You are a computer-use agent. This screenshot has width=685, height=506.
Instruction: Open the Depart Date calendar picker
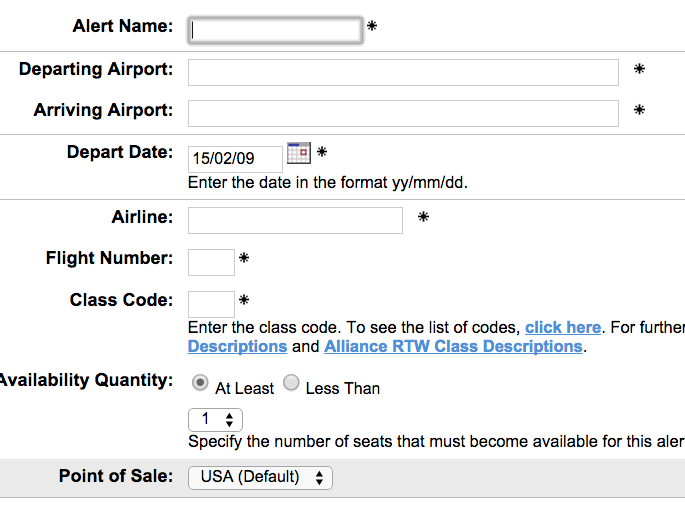tap(299, 152)
